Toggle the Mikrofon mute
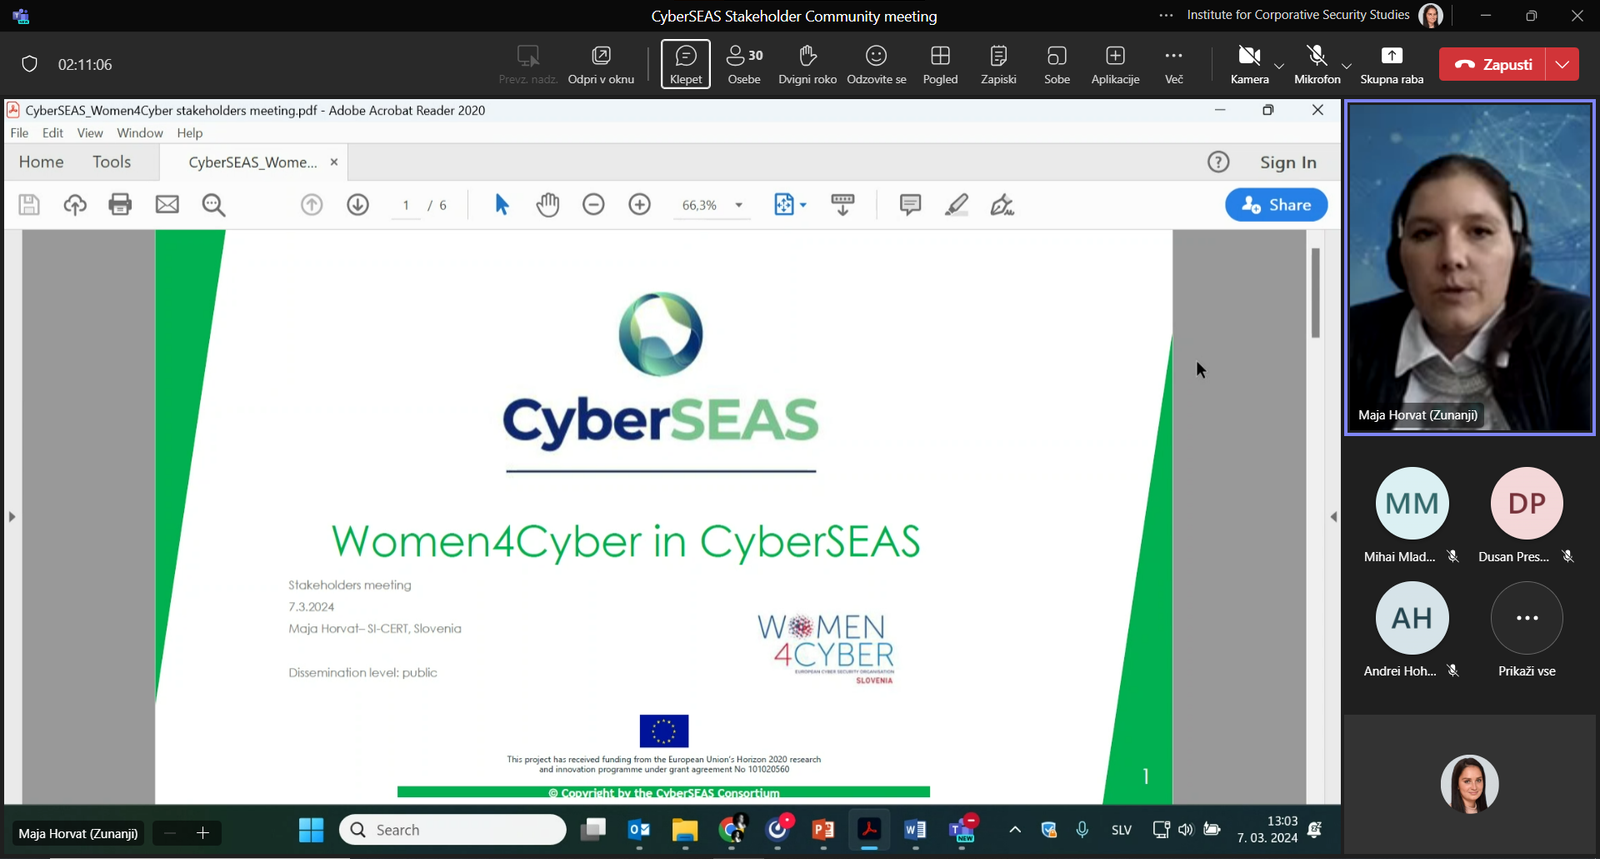This screenshot has width=1600, height=859. (1317, 64)
